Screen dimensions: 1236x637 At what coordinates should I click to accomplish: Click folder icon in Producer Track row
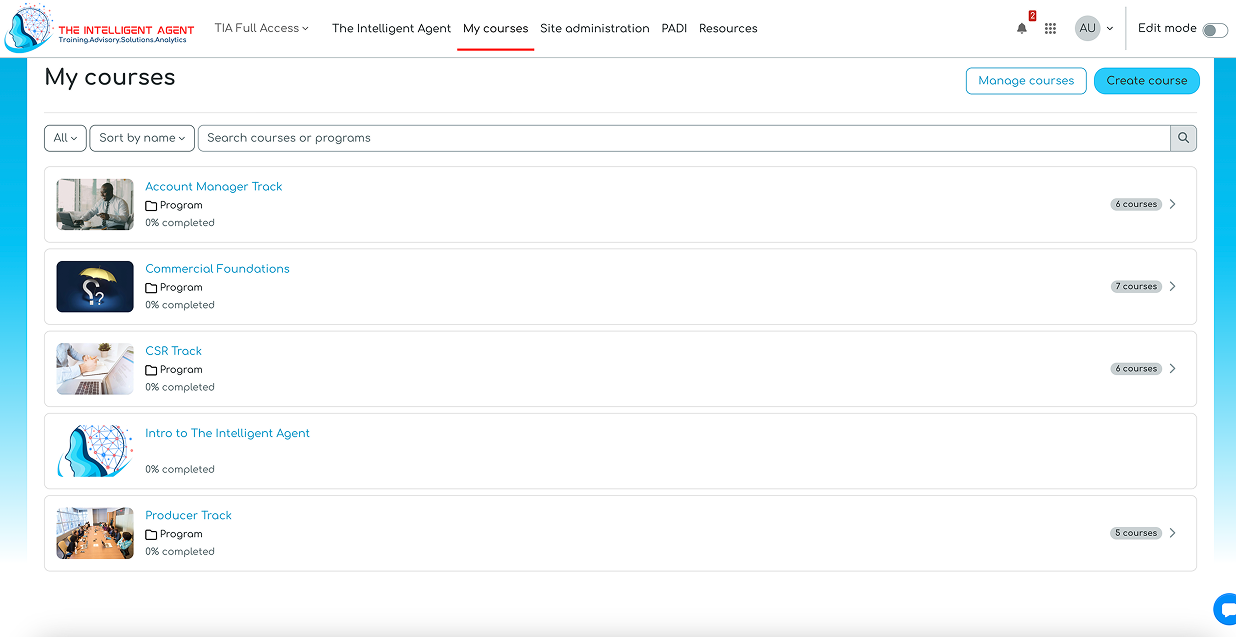pos(151,535)
